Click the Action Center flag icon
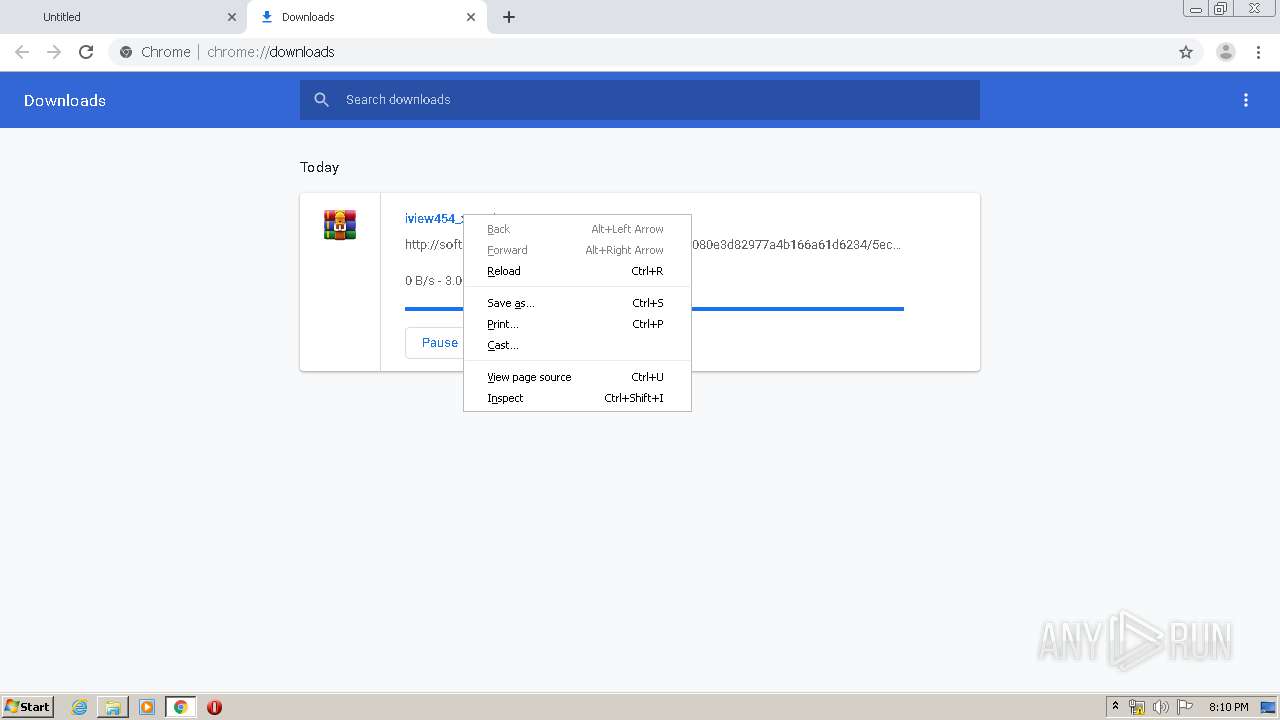The height and width of the screenshot is (720, 1280). tap(1185, 707)
